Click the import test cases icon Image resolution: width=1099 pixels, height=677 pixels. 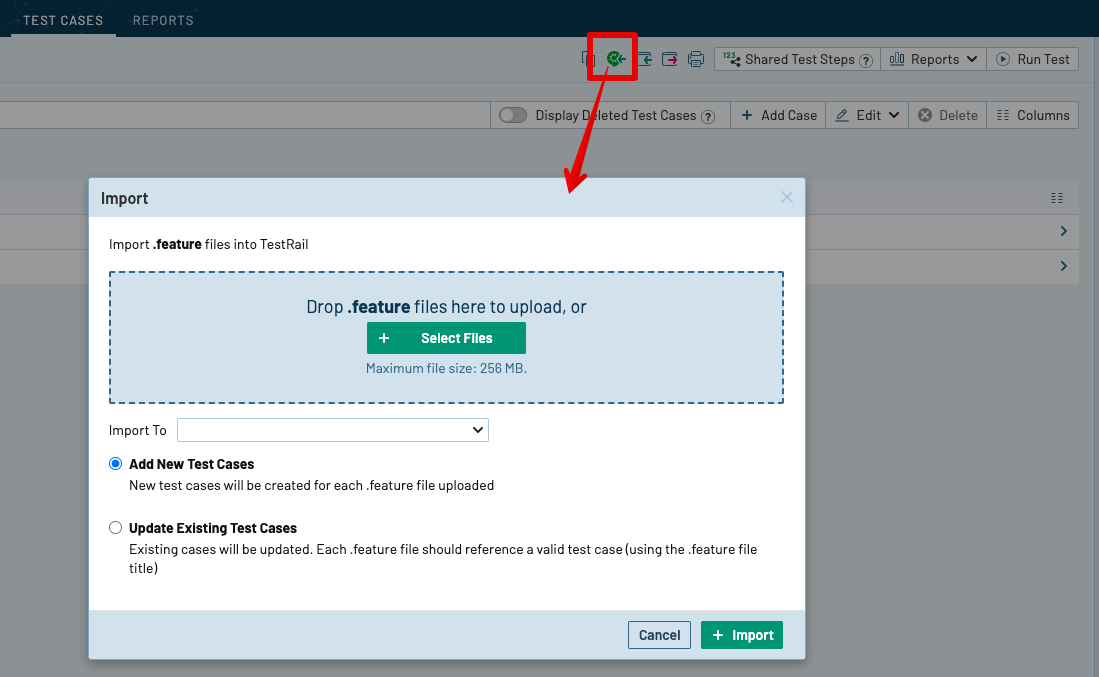645,59
